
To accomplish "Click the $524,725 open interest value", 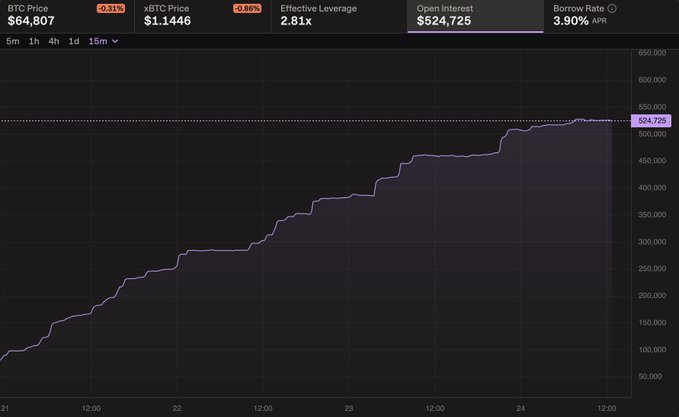I will [x=443, y=21].
